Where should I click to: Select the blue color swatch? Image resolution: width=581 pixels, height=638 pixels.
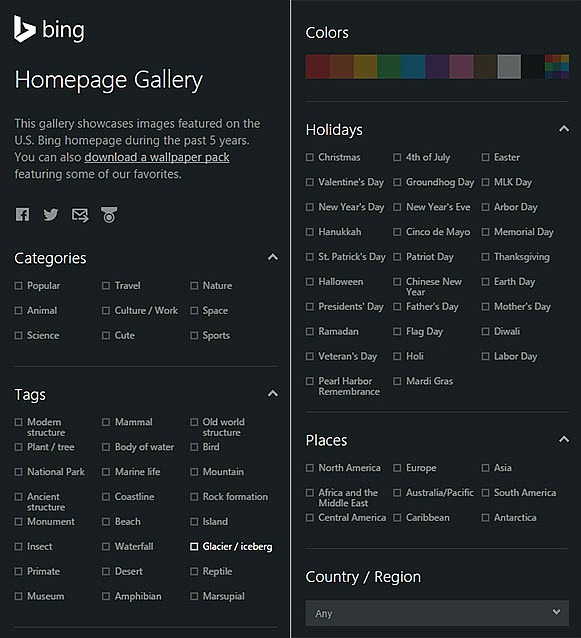point(413,67)
